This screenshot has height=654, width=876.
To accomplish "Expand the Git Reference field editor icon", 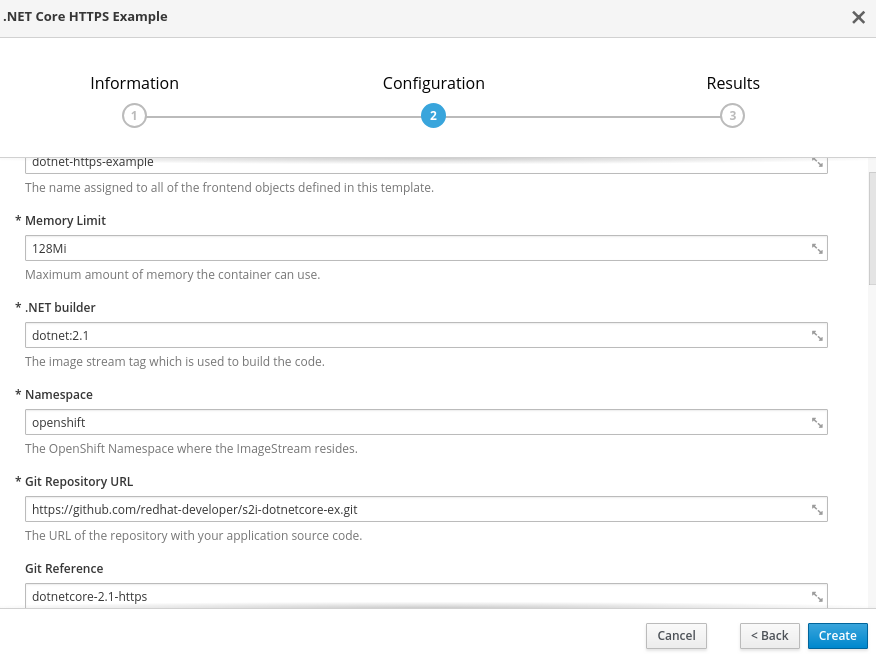I will tap(817, 596).
